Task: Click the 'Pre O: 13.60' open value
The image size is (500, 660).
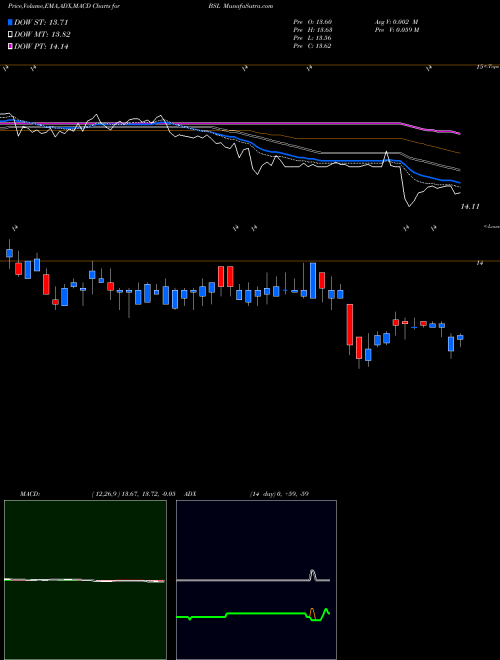Action: click(312, 22)
